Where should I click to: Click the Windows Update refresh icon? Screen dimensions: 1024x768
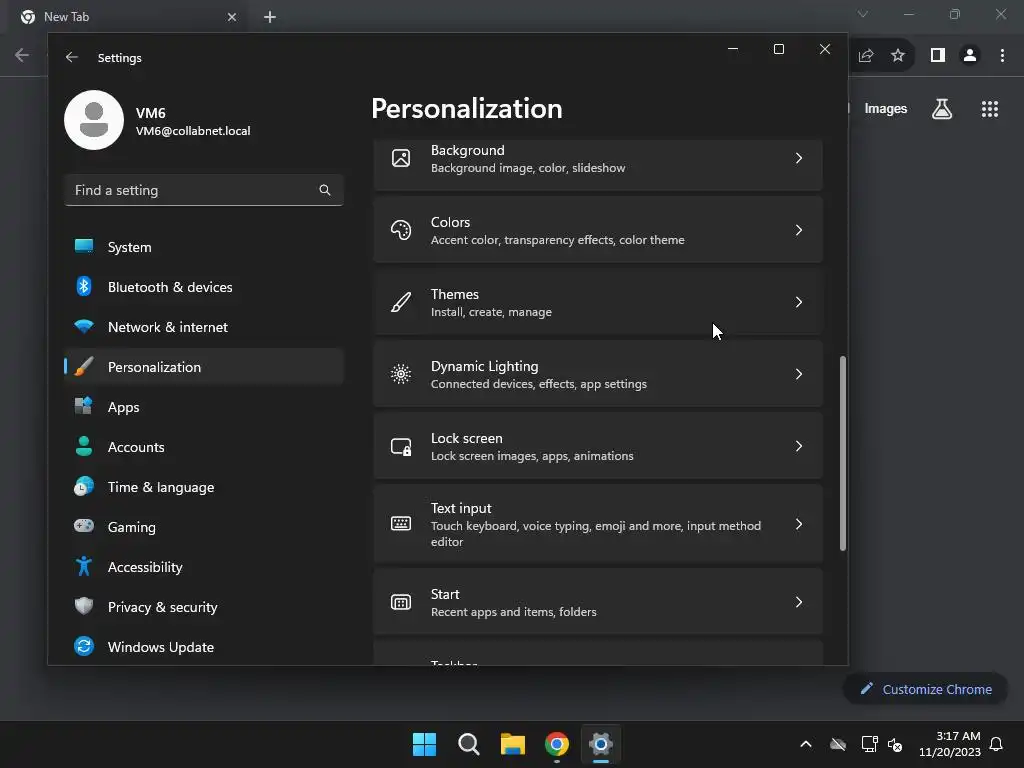click(x=84, y=646)
